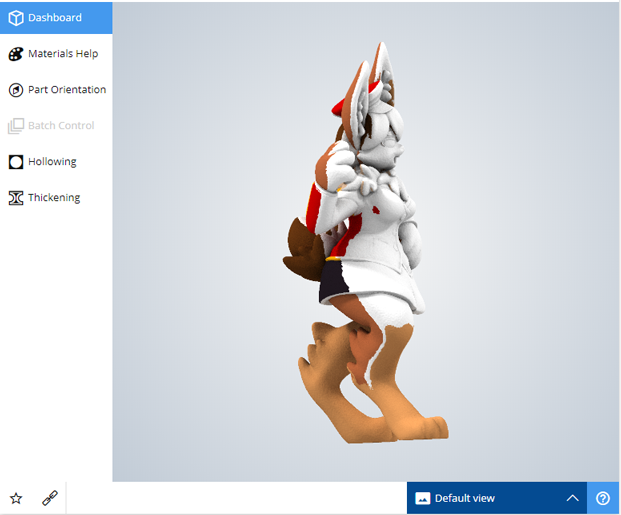Click the Part Orientation compass icon
This screenshot has height=515, width=621.
(x=16, y=90)
